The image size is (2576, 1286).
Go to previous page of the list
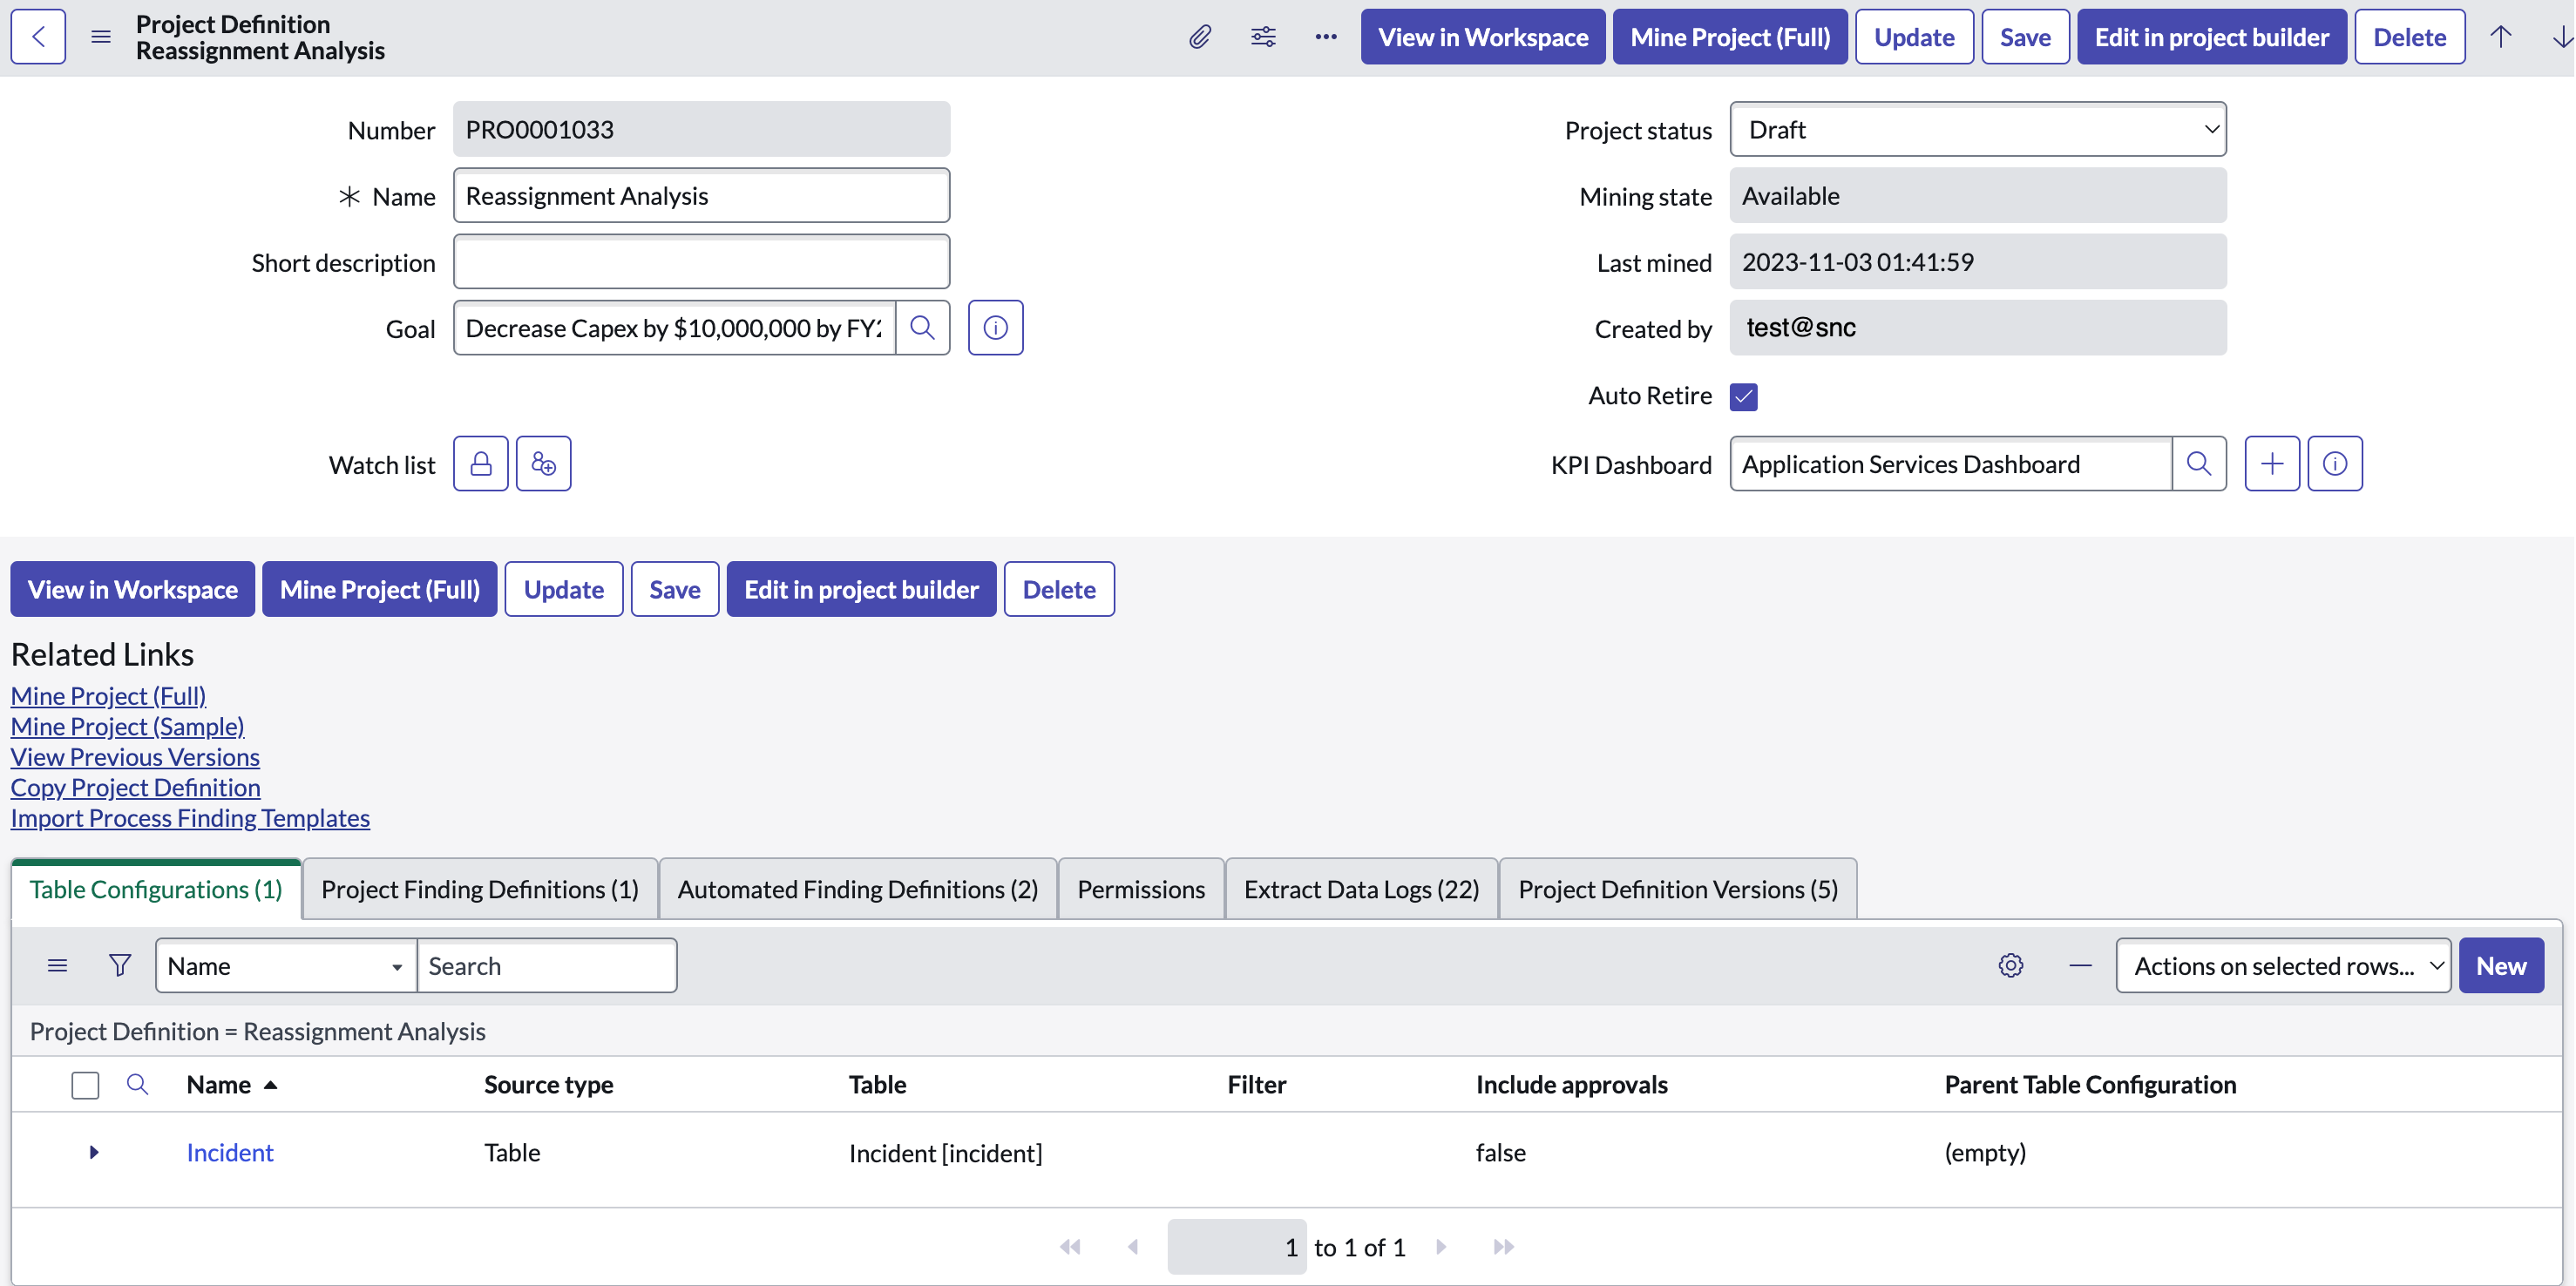[1133, 1246]
